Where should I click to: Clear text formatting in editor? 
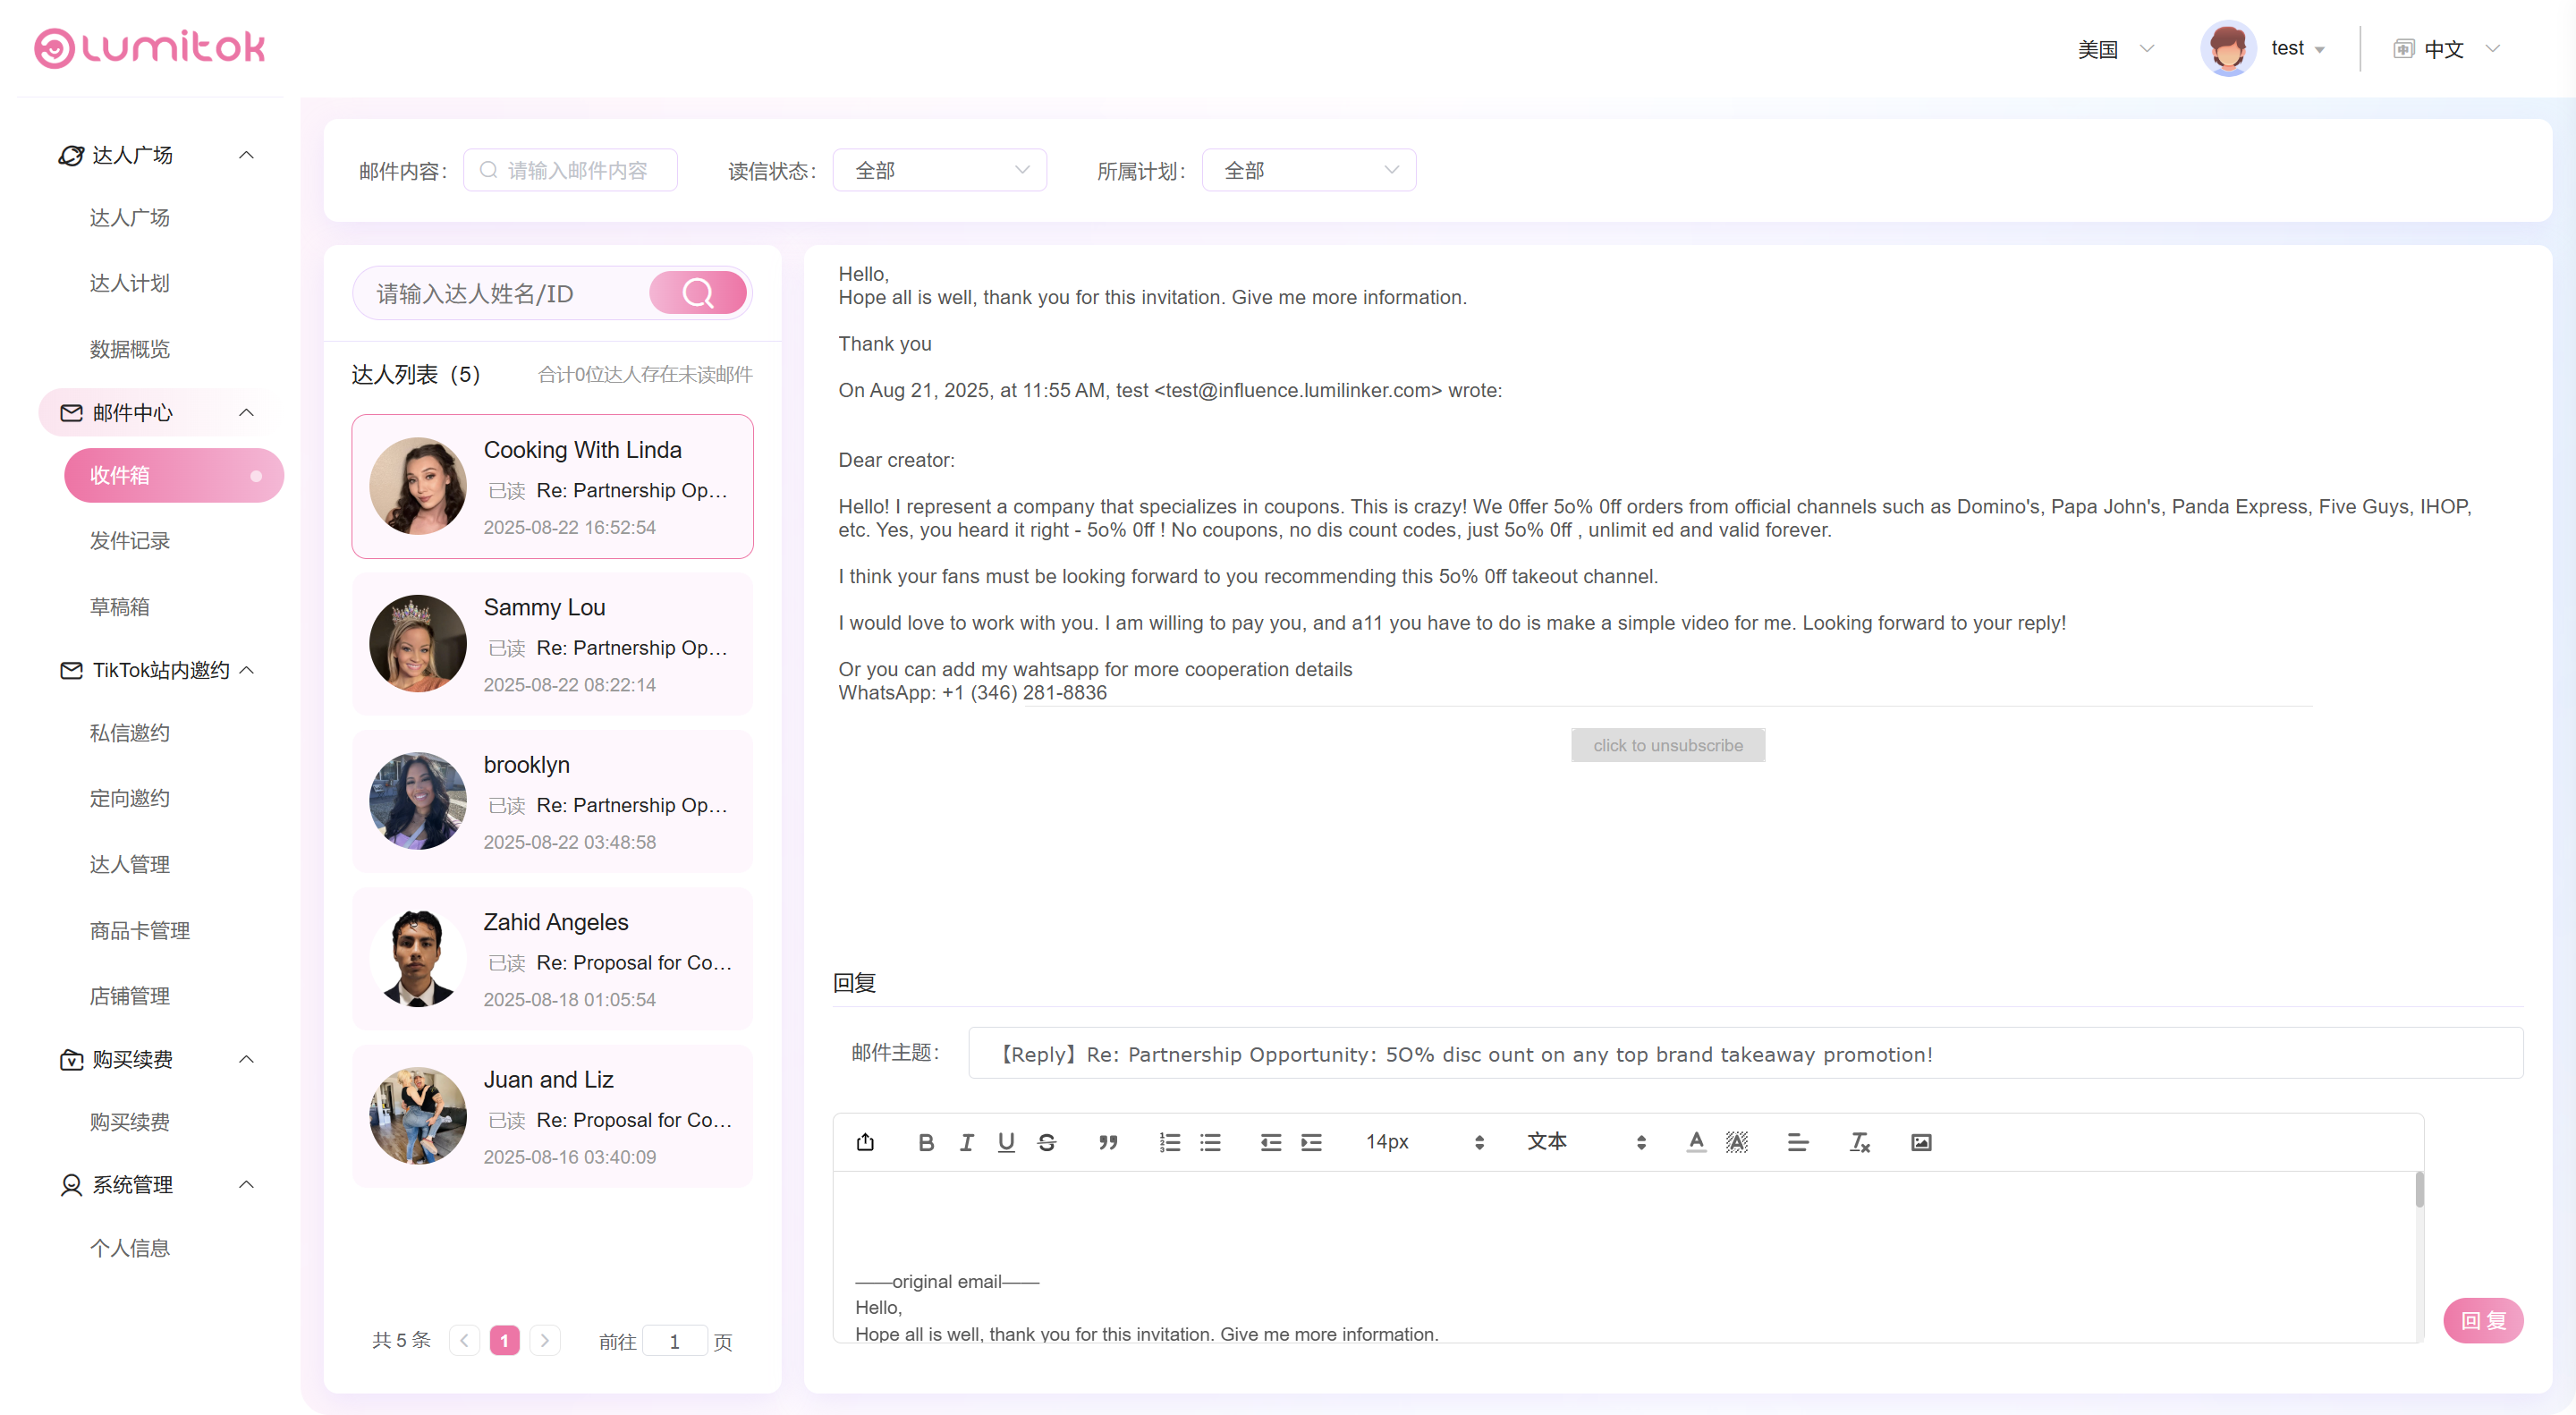(1859, 1142)
